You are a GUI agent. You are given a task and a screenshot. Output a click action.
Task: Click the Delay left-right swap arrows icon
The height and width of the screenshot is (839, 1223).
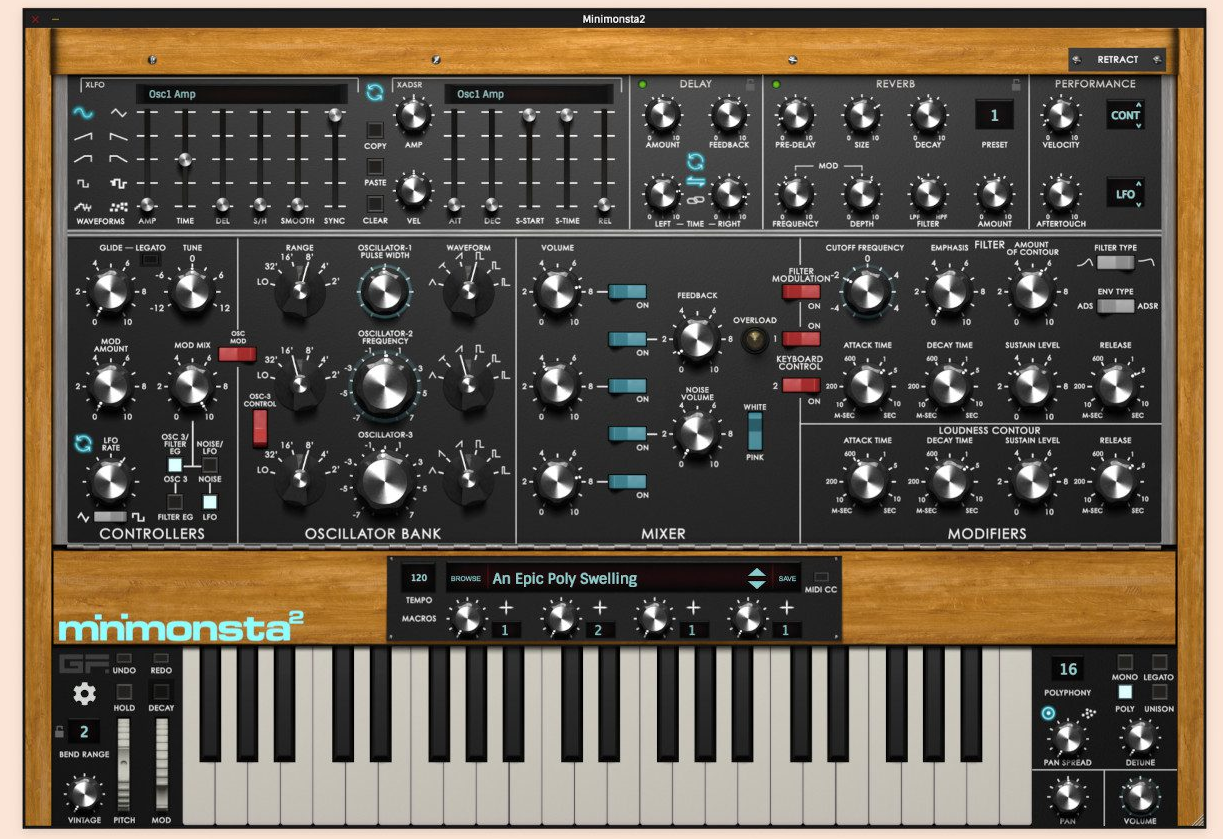pos(695,181)
